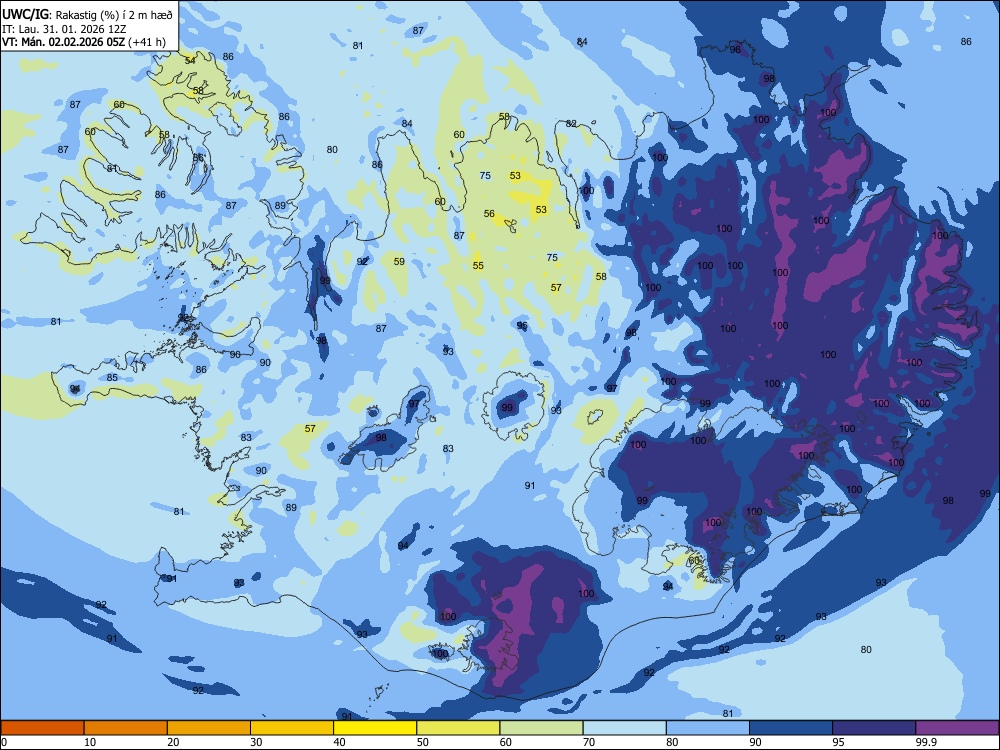Click the map value '54' in the northwest
This screenshot has height=750, width=1000.
tap(190, 61)
